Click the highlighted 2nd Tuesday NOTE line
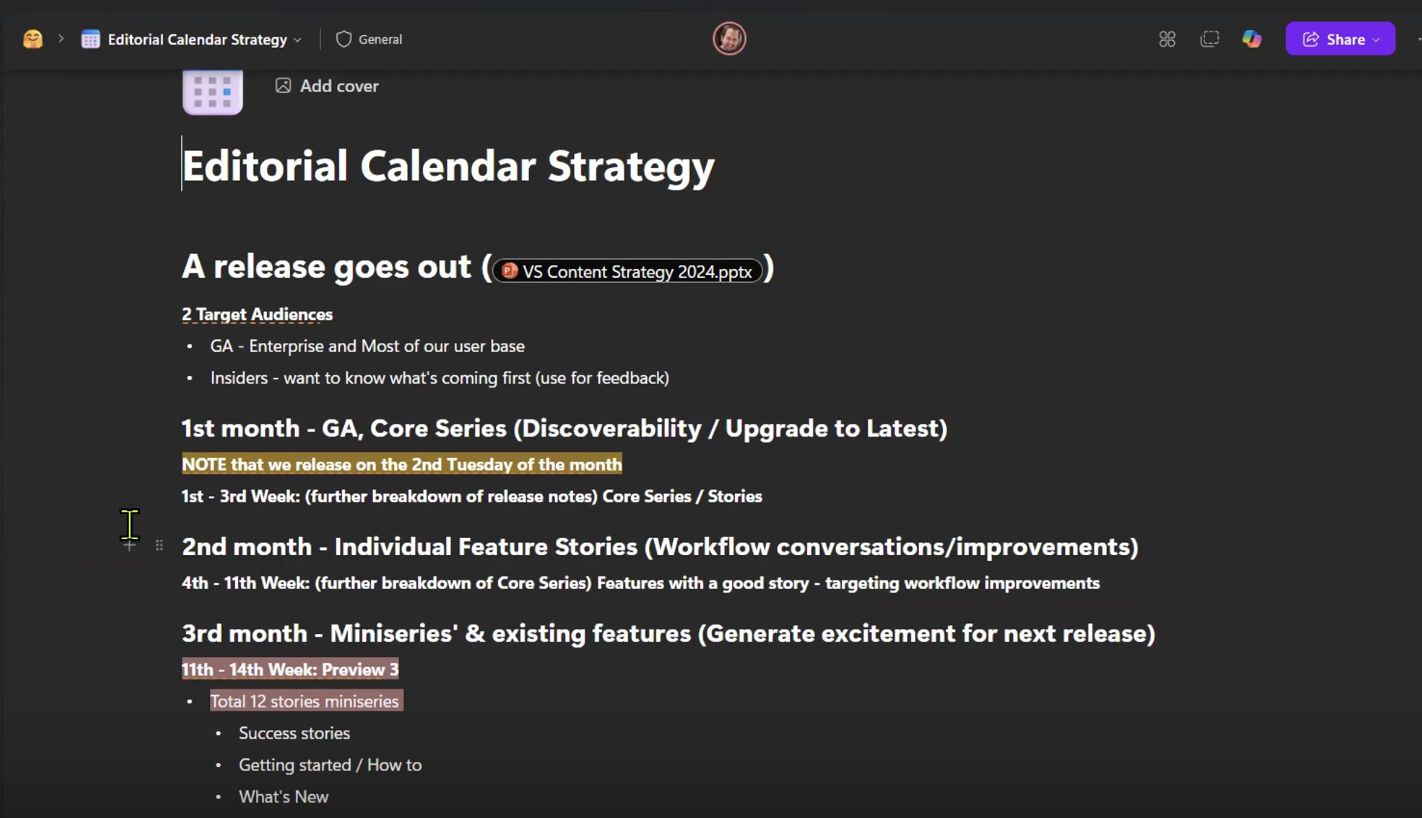Image resolution: width=1422 pixels, height=818 pixels. (401, 464)
